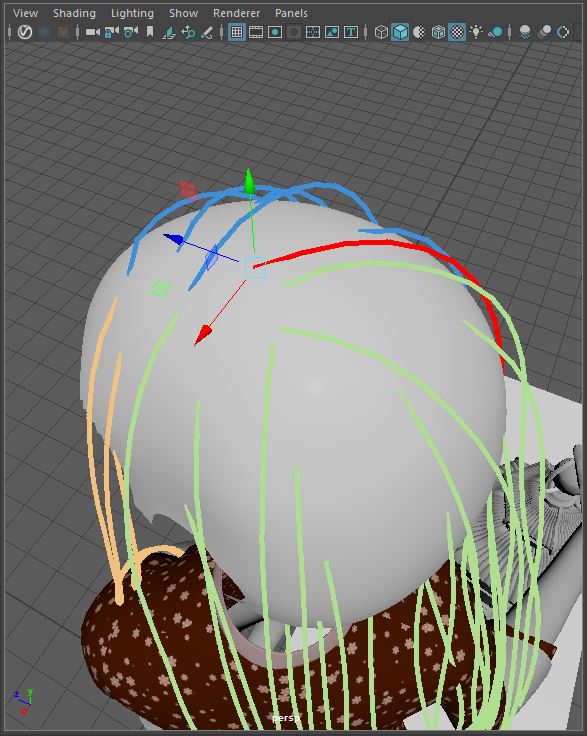Screen dimensions: 587x736
Task: Open the View menu
Action: click(x=25, y=13)
